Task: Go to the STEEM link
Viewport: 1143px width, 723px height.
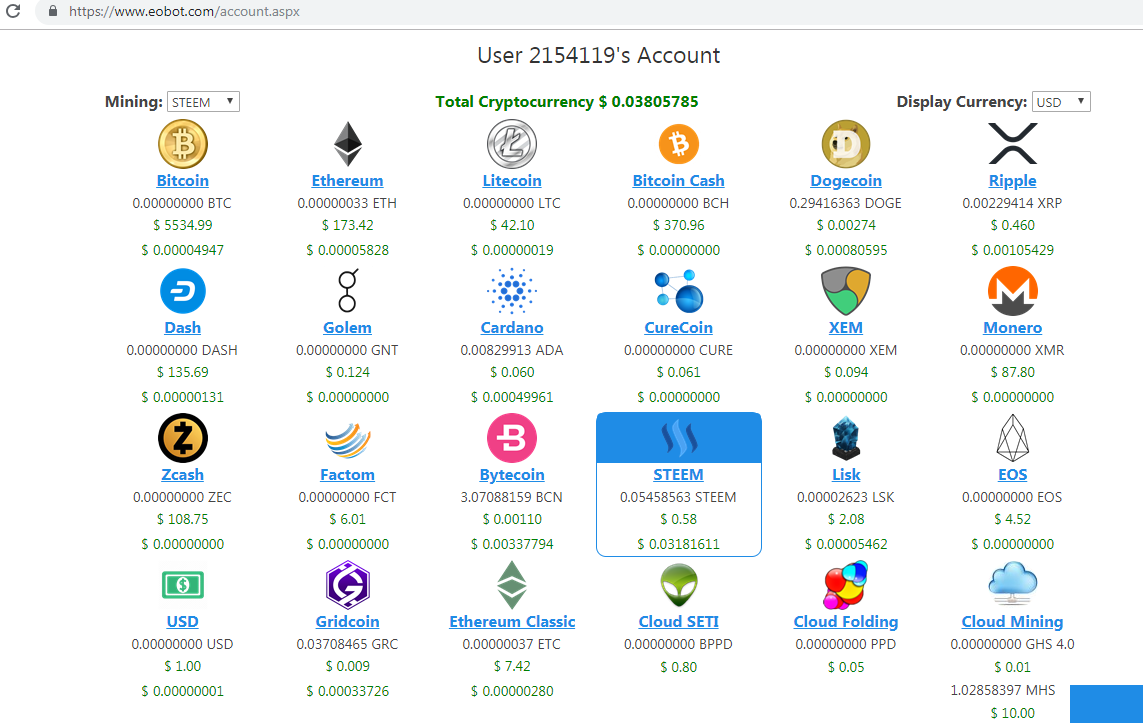Action: [x=679, y=474]
